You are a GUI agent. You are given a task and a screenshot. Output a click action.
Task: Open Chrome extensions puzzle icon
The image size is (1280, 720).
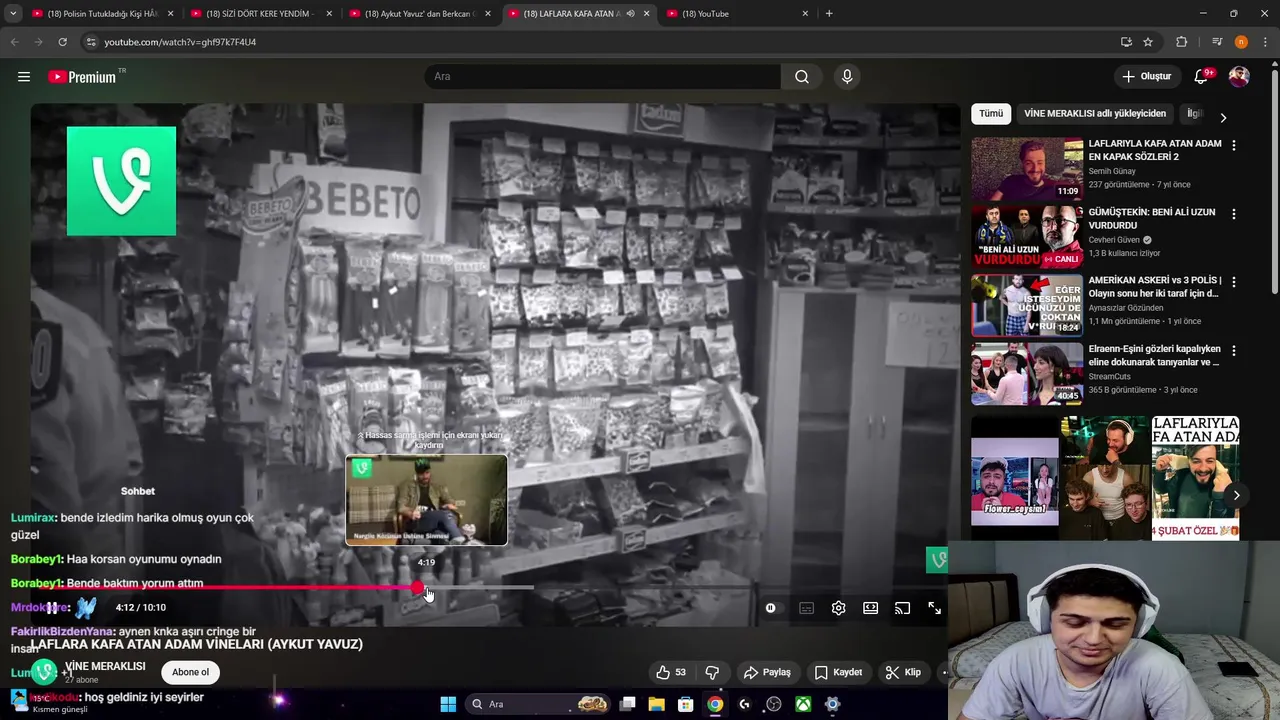(x=1181, y=42)
